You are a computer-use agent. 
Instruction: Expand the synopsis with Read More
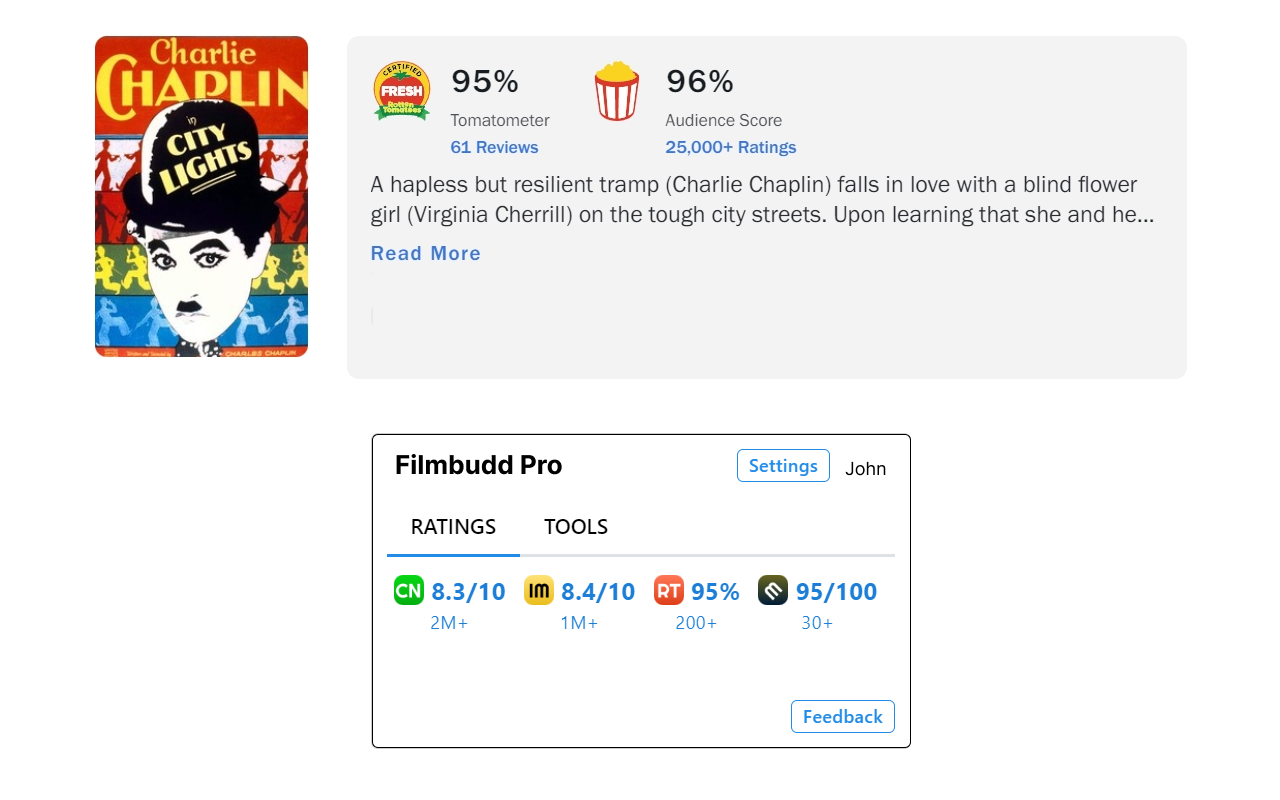point(425,253)
